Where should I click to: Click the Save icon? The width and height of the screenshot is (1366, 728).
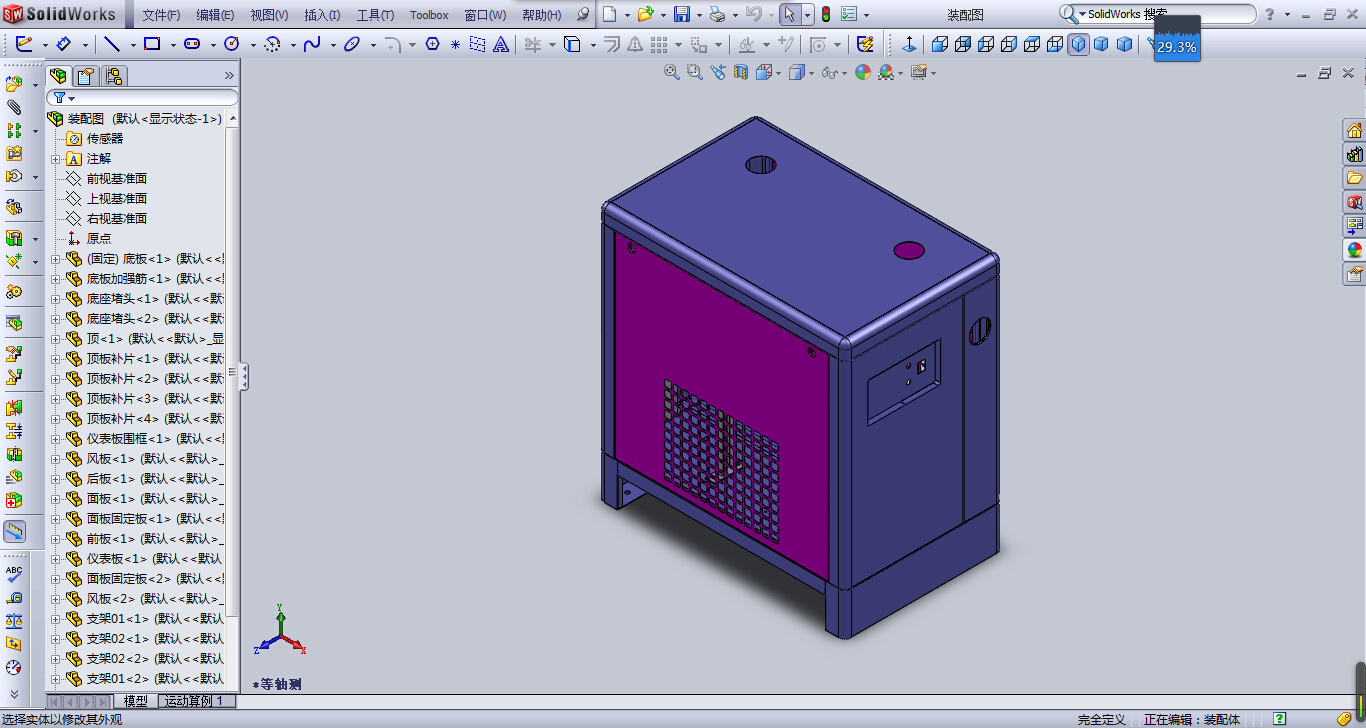click(x=682, y=14)
